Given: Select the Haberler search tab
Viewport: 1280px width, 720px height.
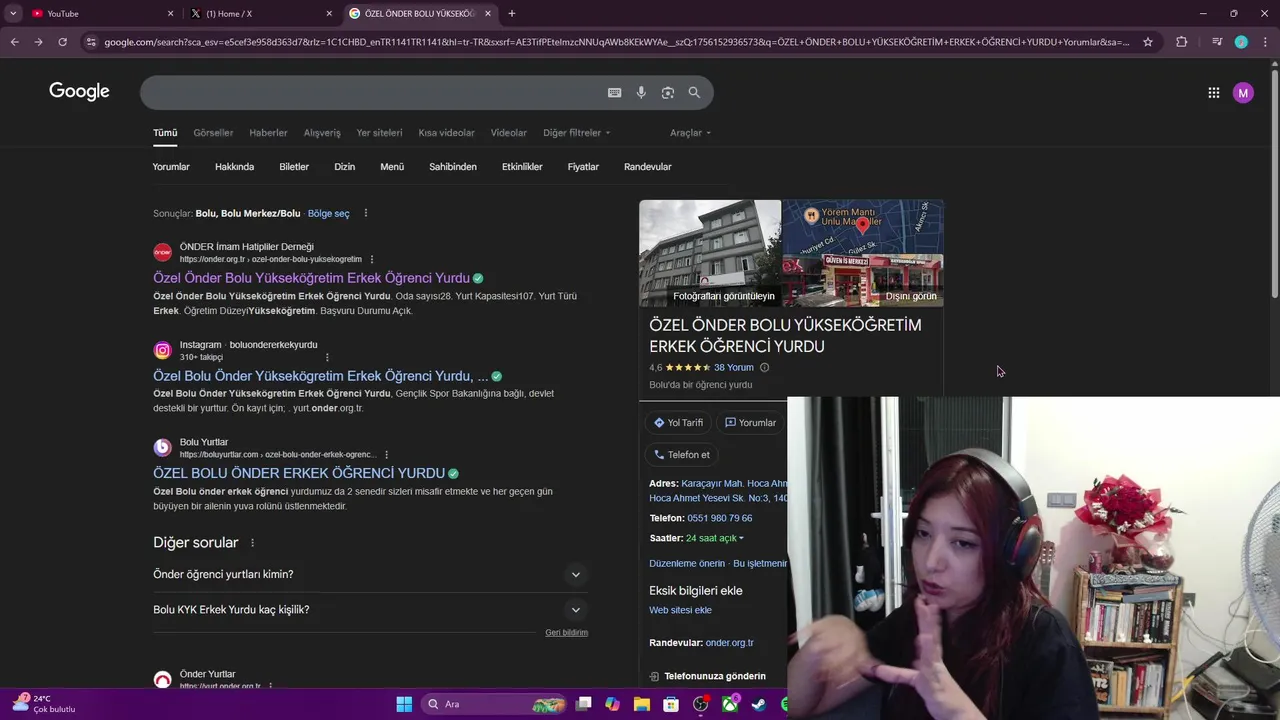Looking at the screenshot, I should click(268, 133).
